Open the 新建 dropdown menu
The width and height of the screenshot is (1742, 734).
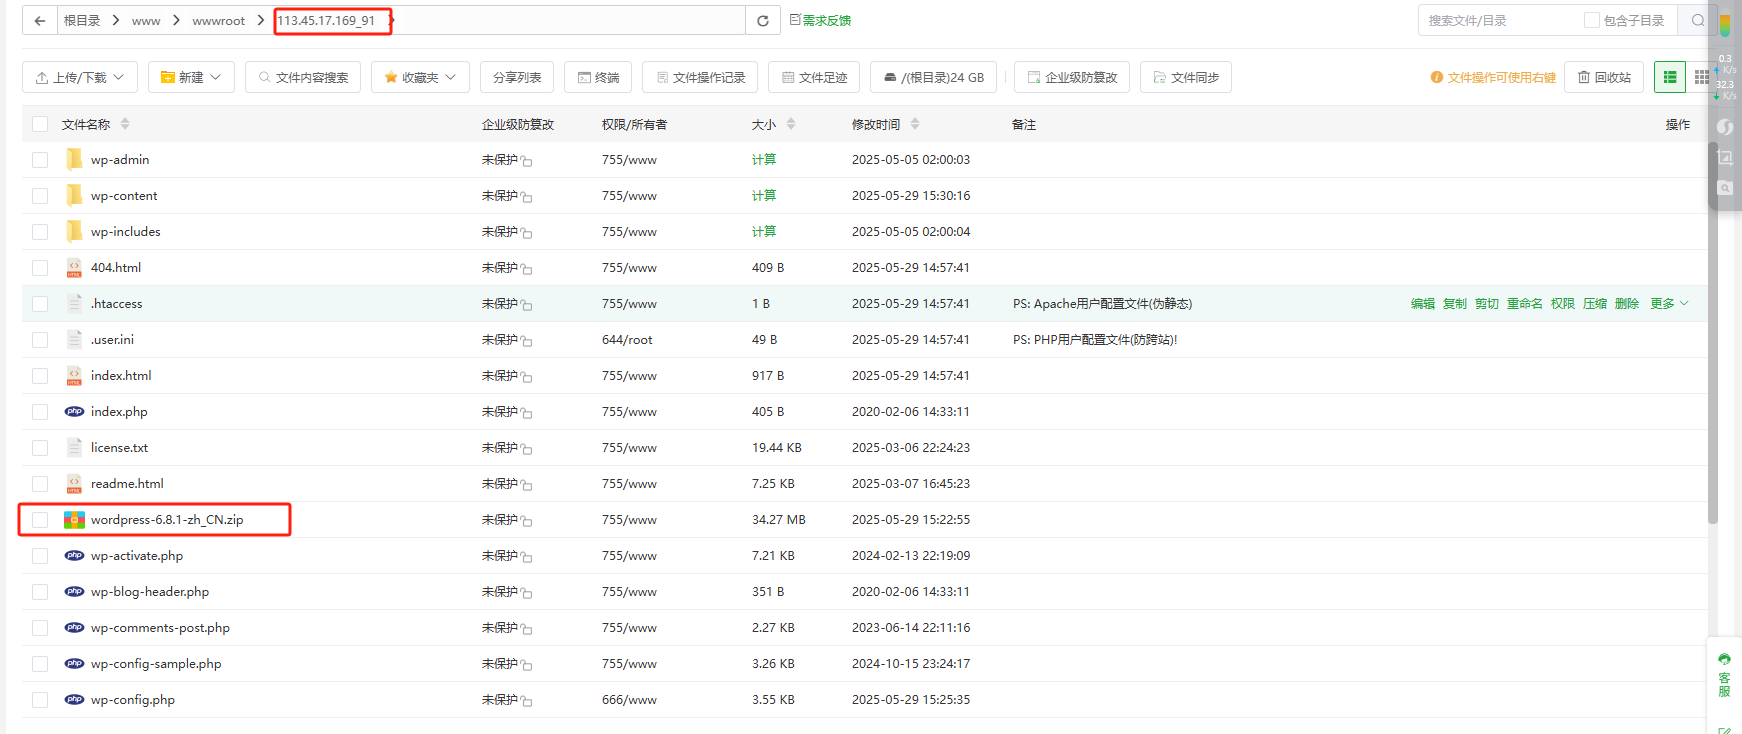[x=191, y=77]
